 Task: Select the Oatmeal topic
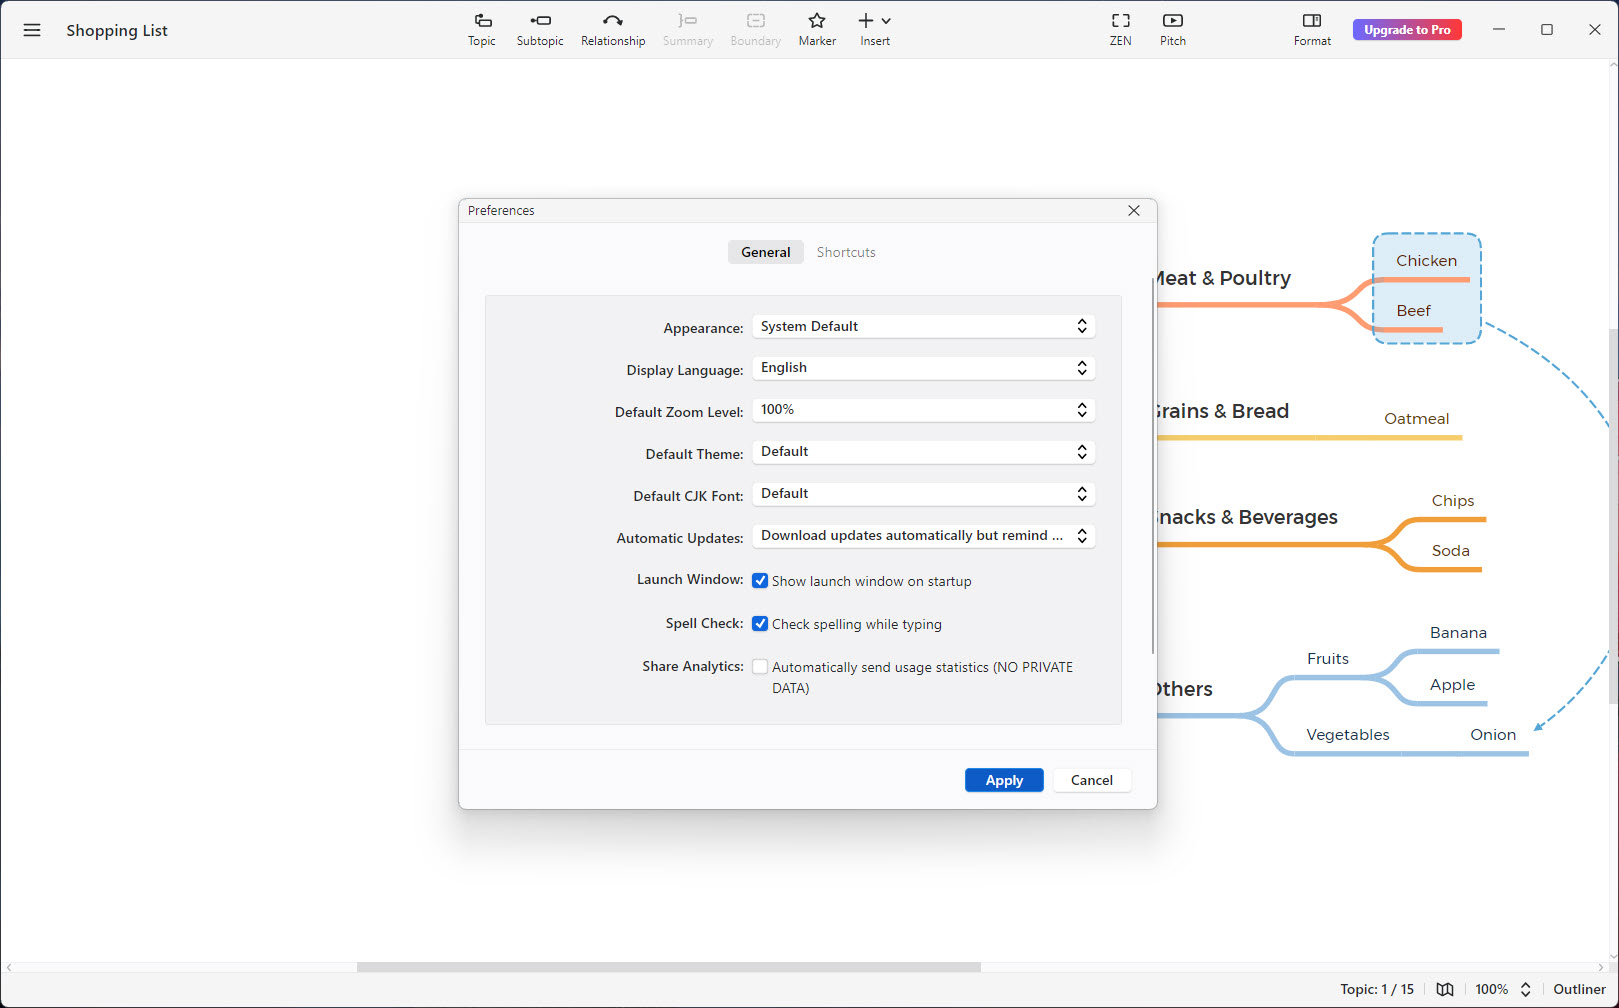click(x=1416, y=419)
